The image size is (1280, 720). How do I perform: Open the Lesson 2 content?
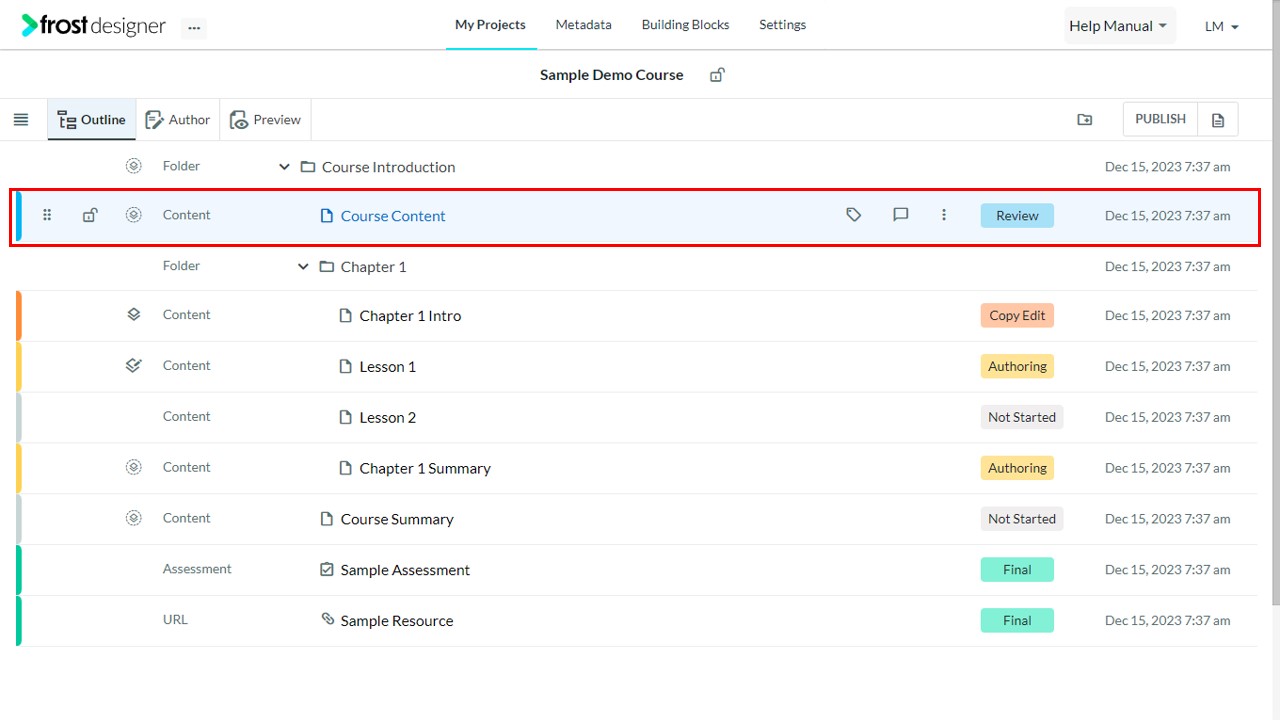(x=387, y=418)
